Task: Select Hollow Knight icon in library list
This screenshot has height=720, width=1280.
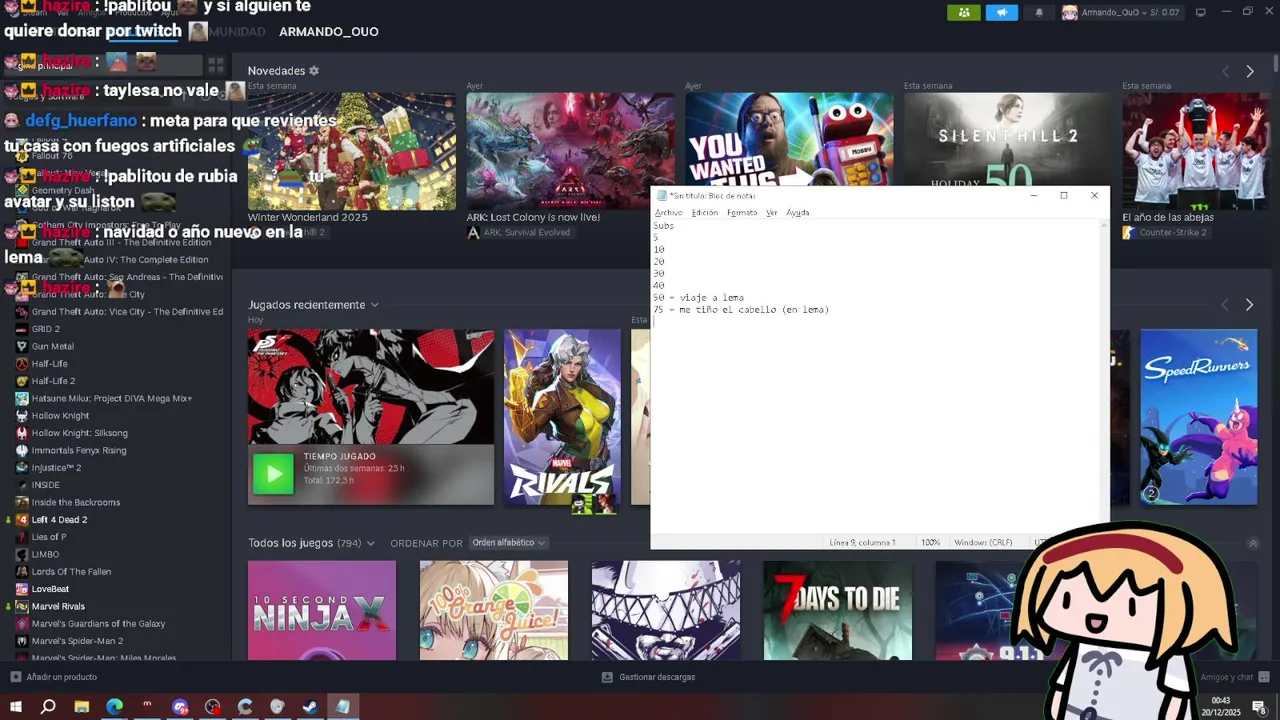Action: [x=21, y=415]
